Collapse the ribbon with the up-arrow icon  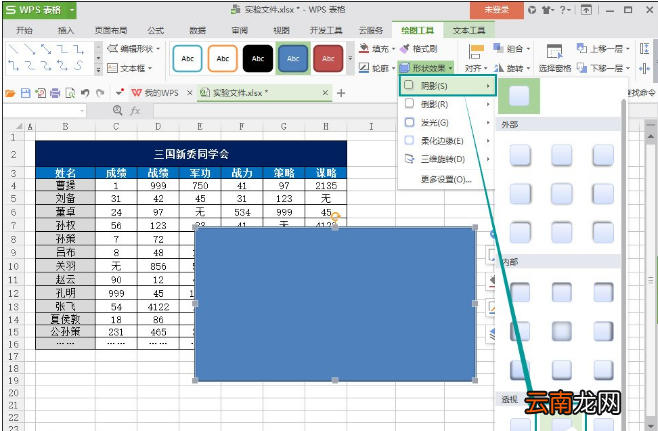coord(586,10)
